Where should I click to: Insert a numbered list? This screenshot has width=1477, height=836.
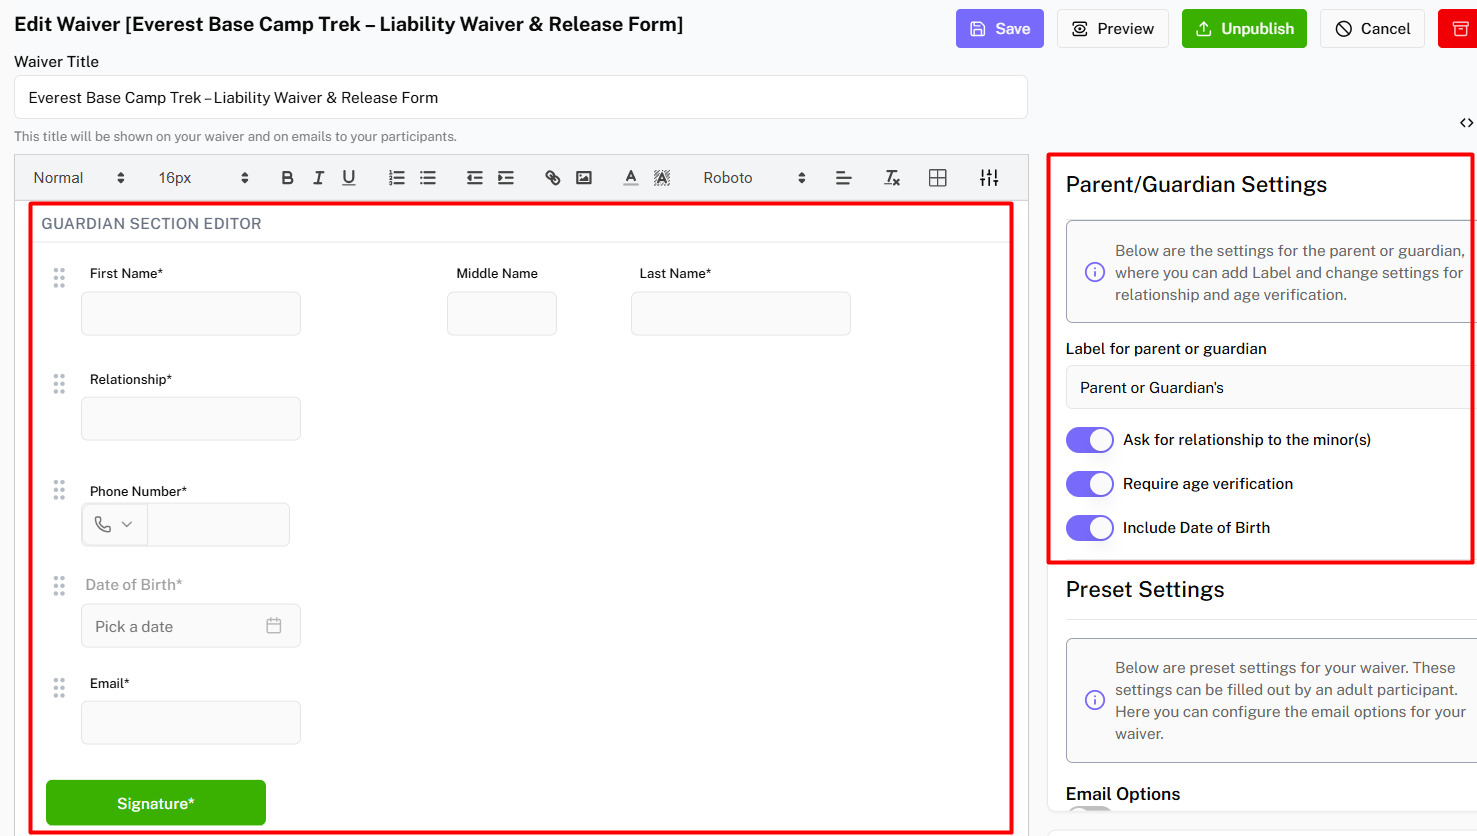click(x=397, y=178)
